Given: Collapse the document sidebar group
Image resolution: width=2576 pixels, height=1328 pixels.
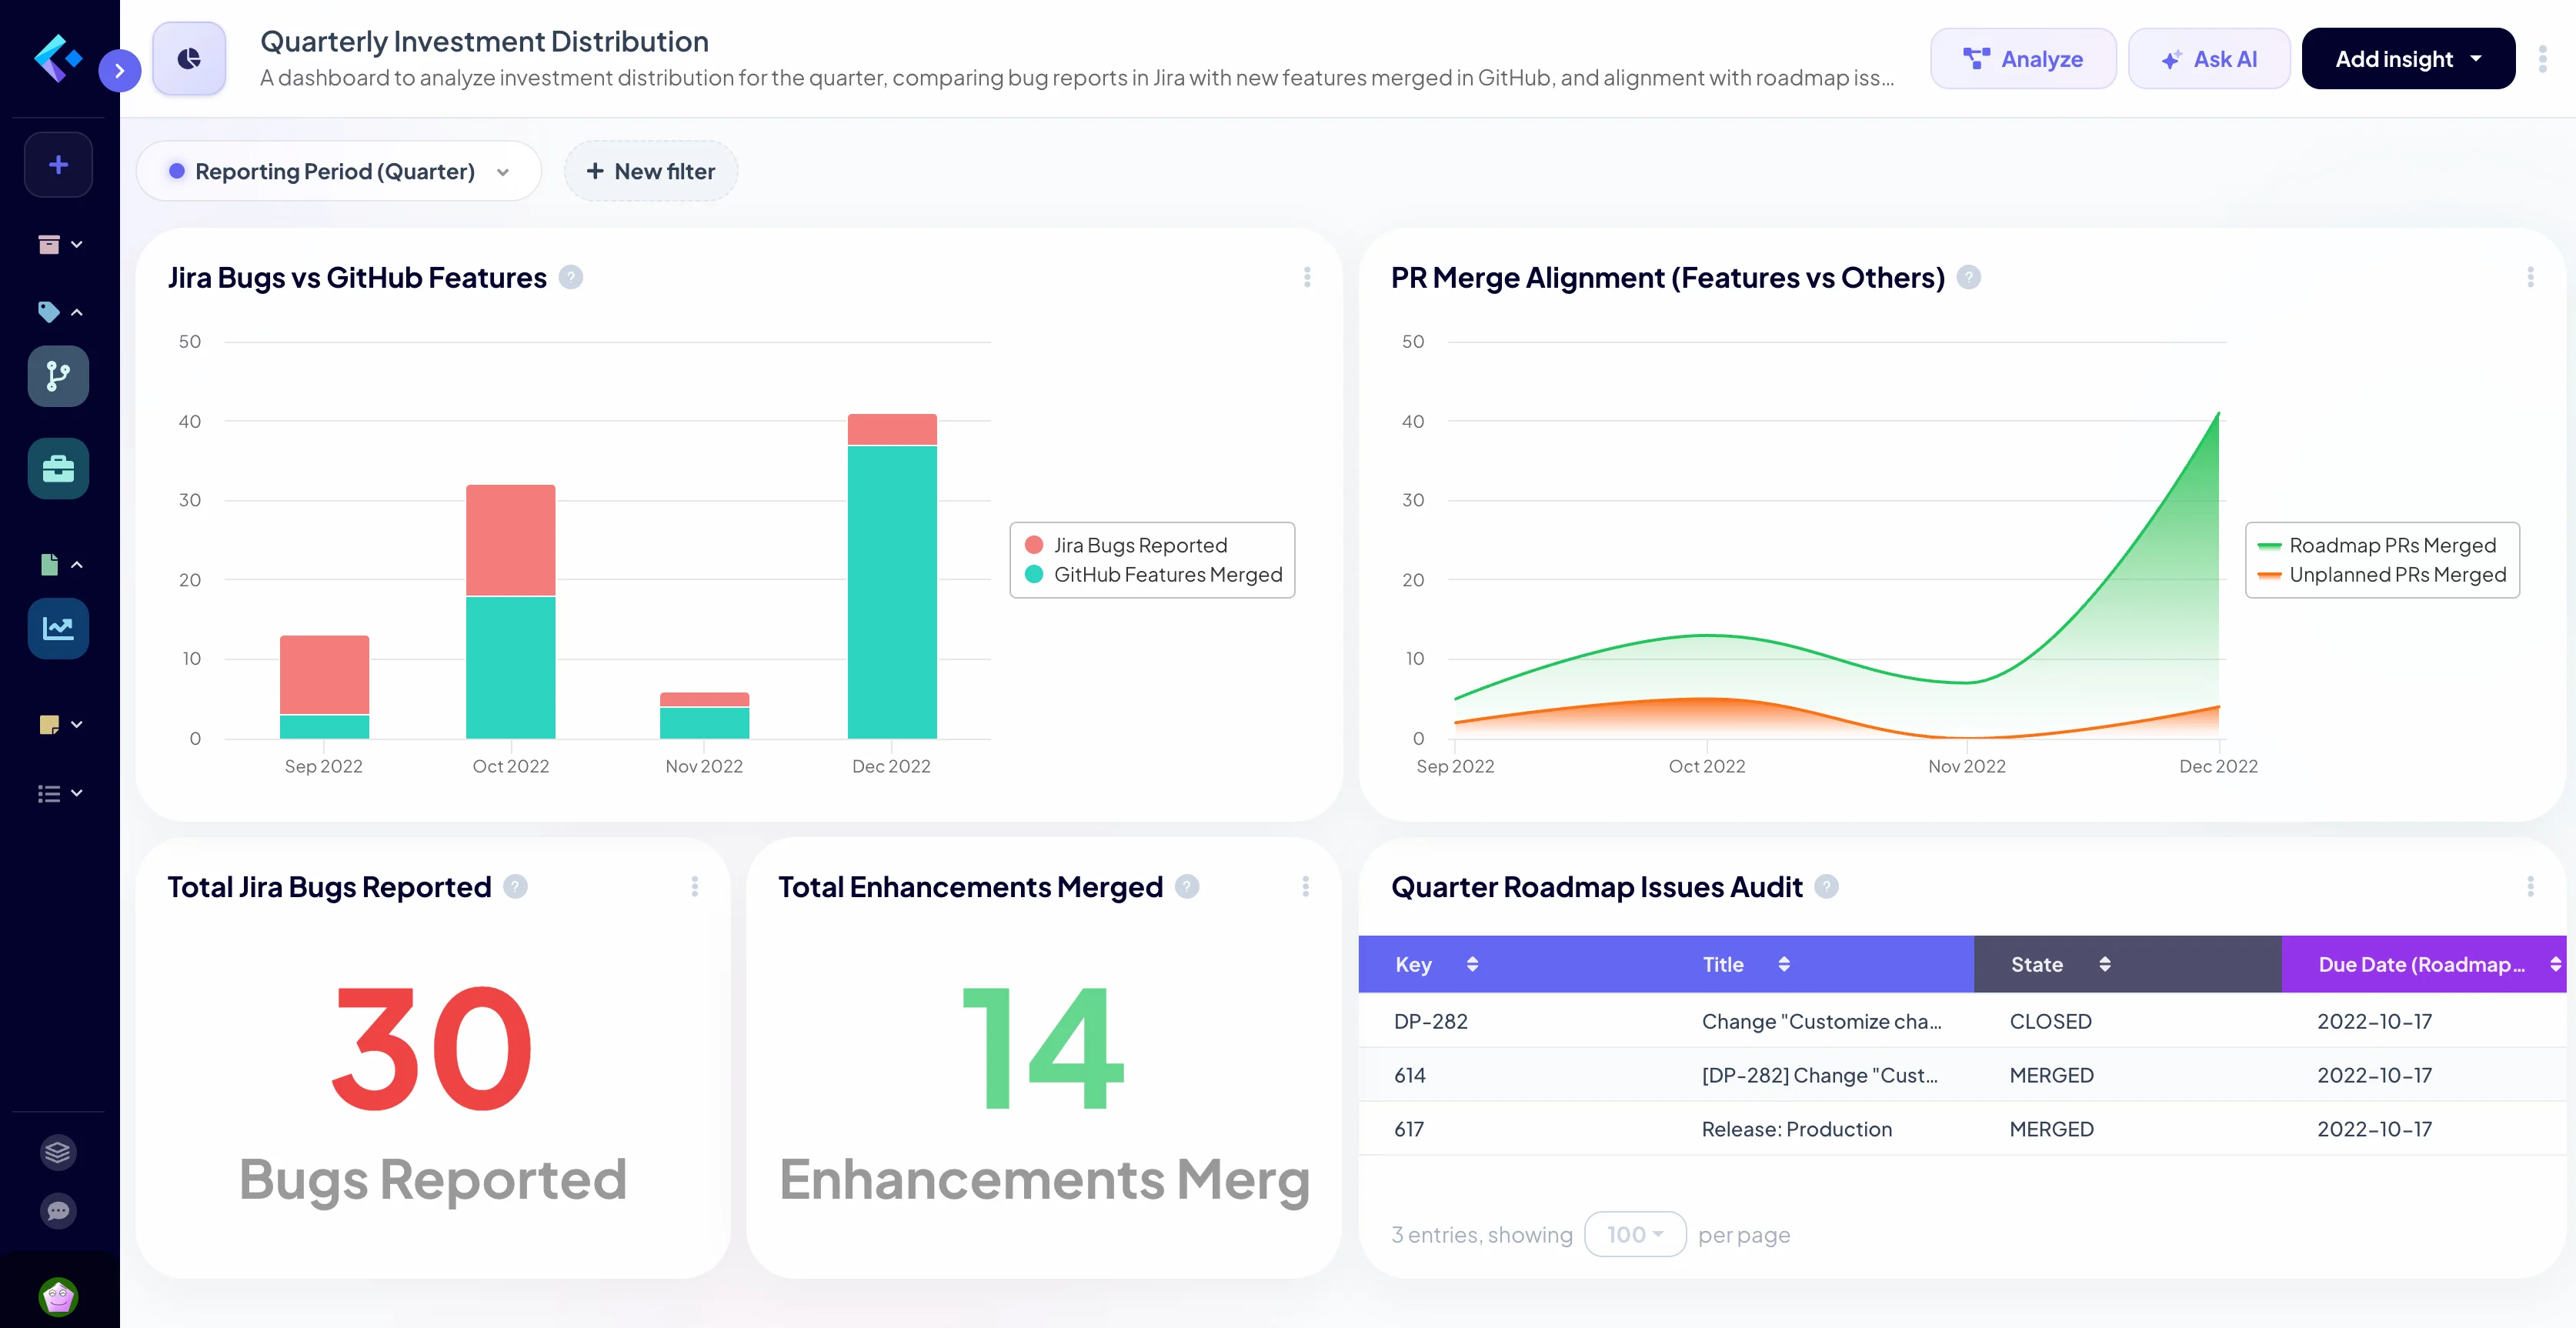Looking at the screenshot, I should pyautogui.click(x=59, y=564).
